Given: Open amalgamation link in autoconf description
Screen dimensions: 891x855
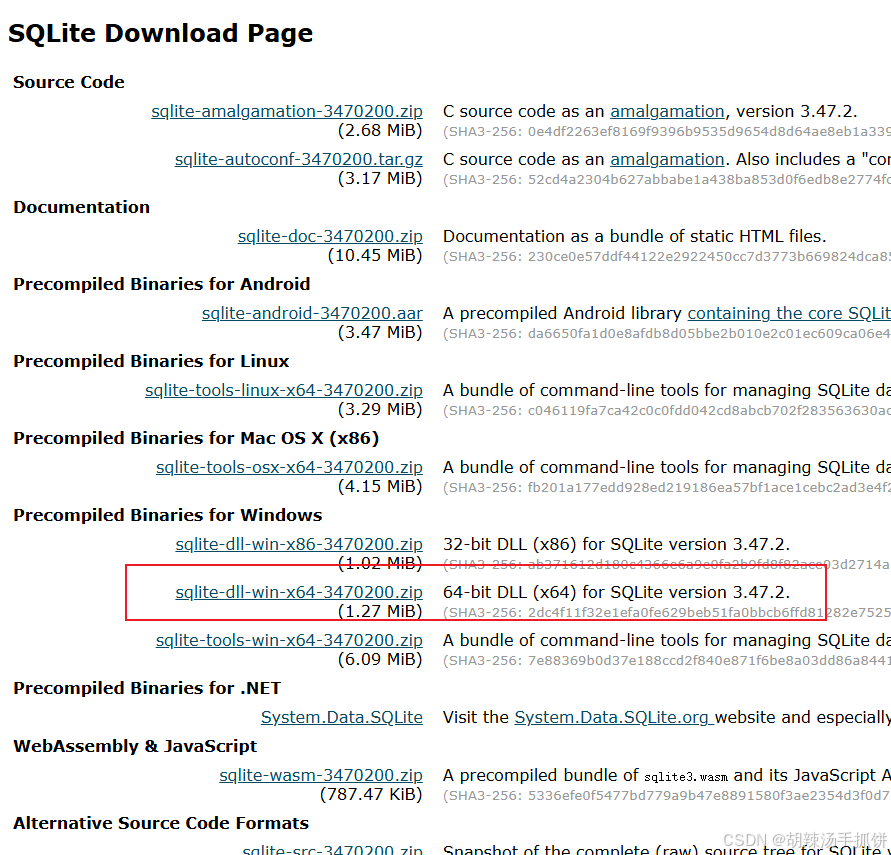Looking at the screenshot, I should [x=668, y=159].
